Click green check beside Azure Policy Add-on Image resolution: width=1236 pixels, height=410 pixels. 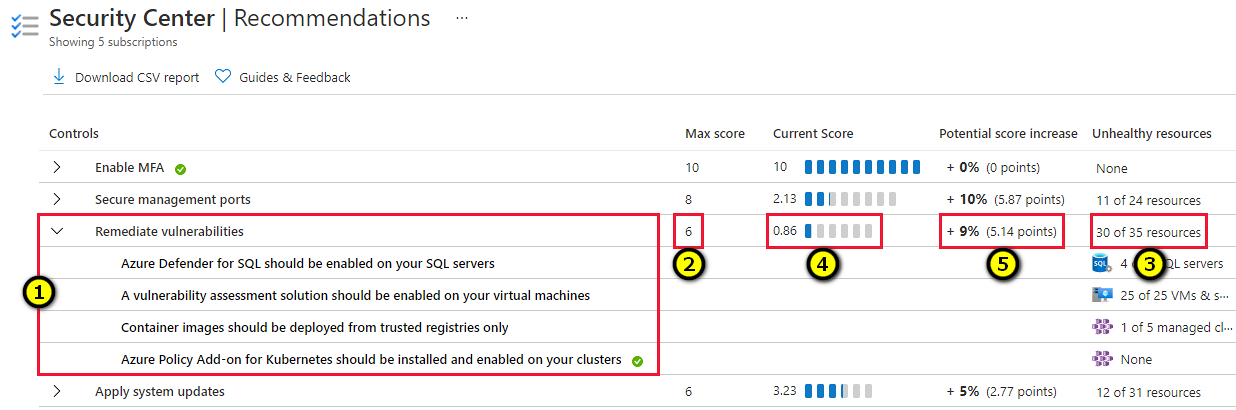[637, 360]
